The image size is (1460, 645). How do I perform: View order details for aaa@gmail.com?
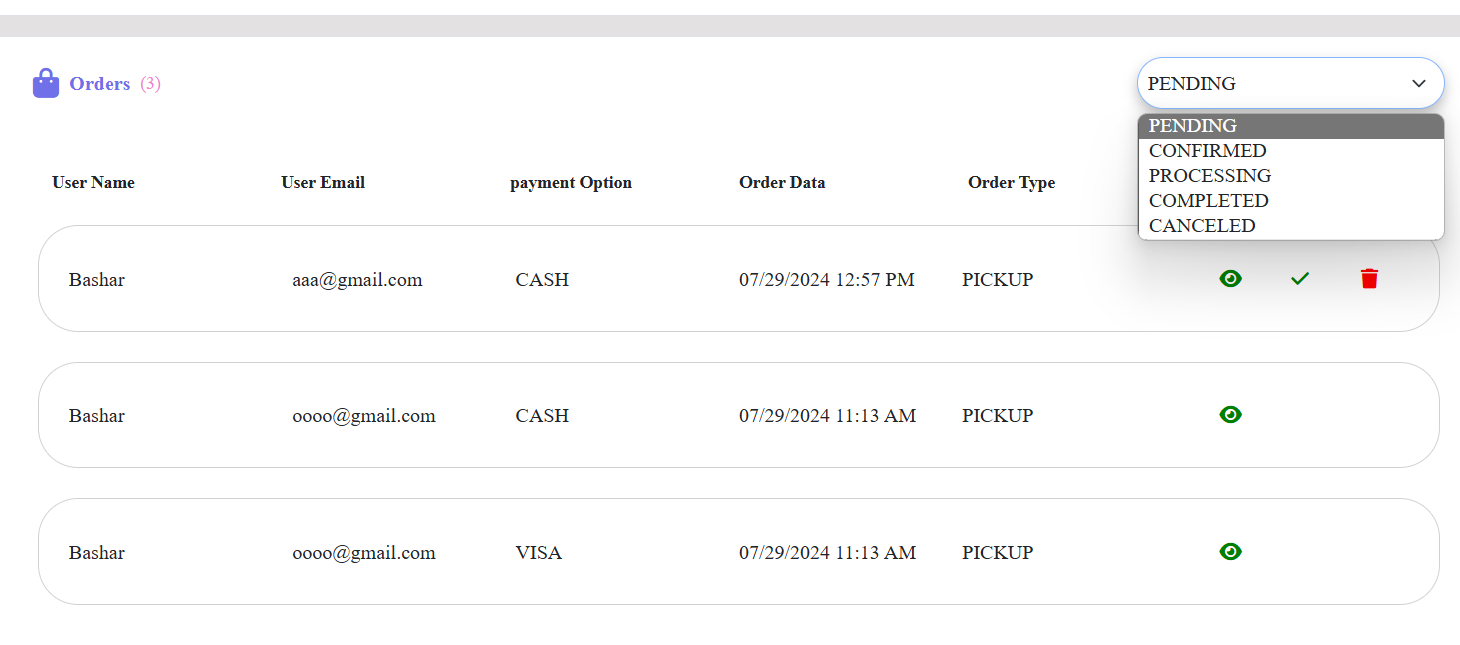coord(1231,279)
